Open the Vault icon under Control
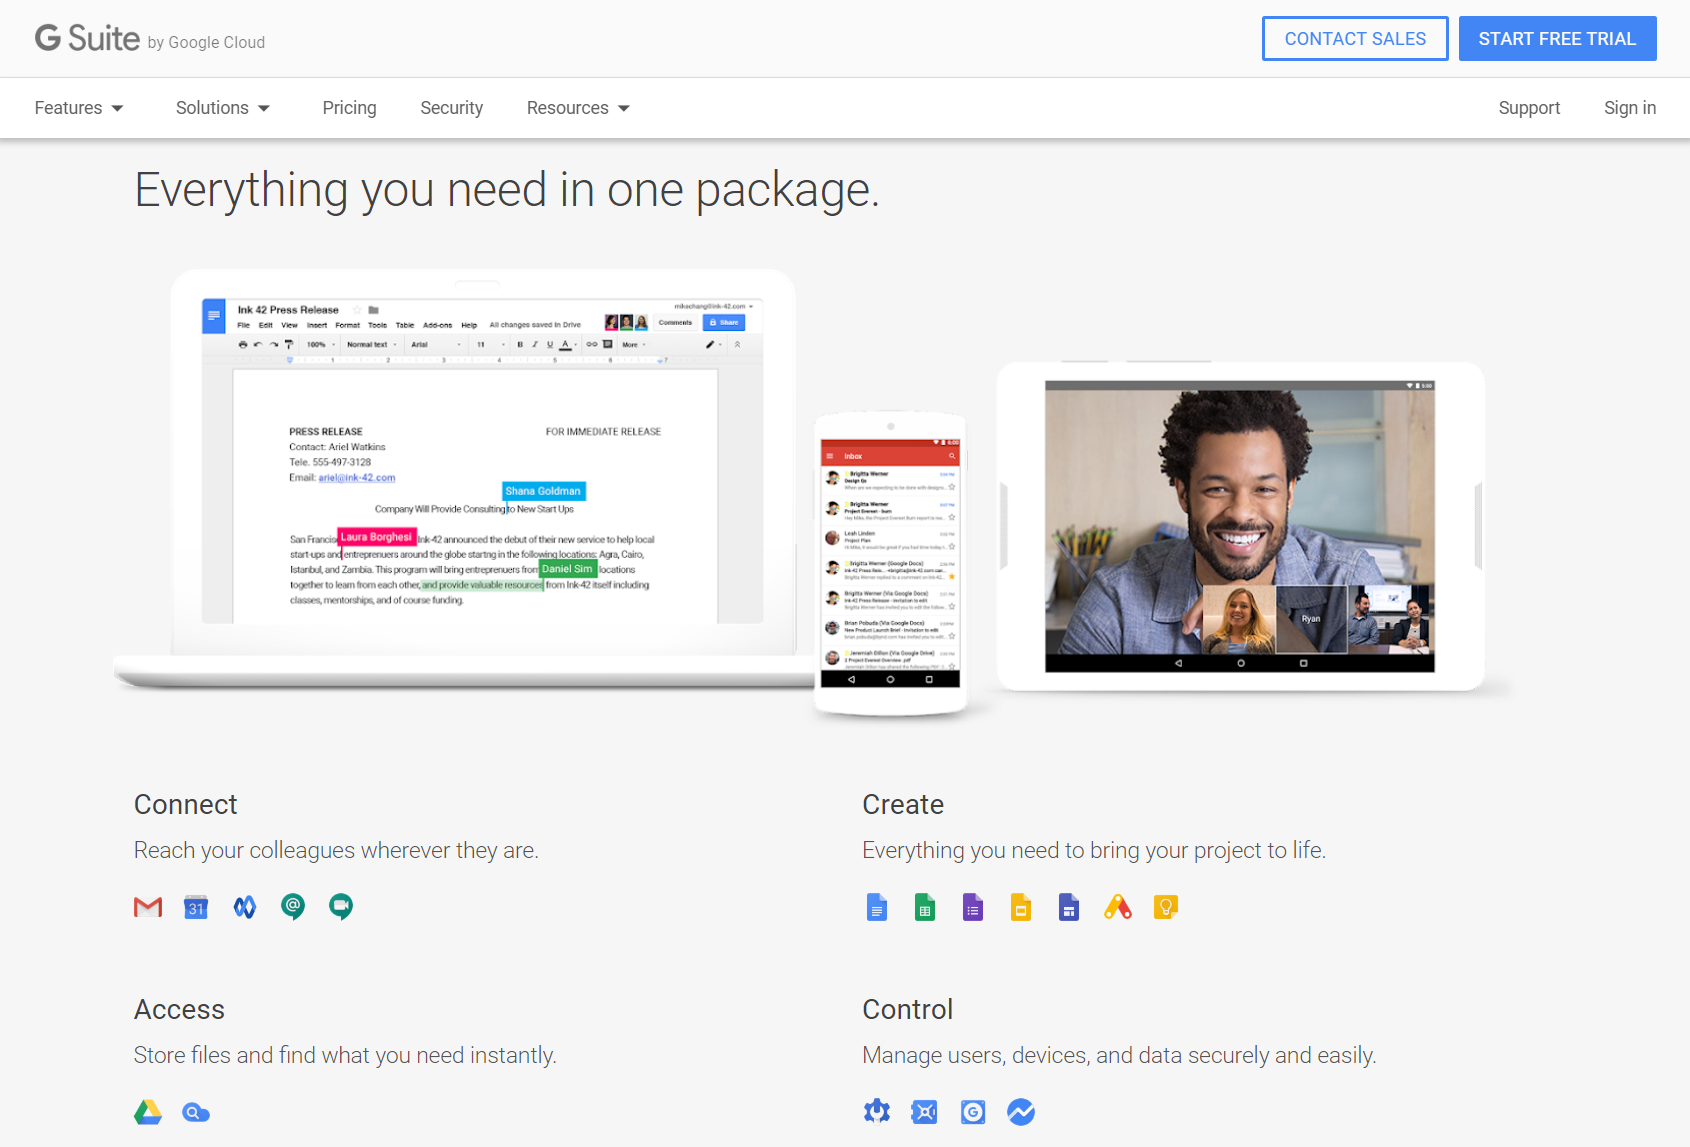Screen dimensions: 1690x1147 click(x=925, y=1112)
